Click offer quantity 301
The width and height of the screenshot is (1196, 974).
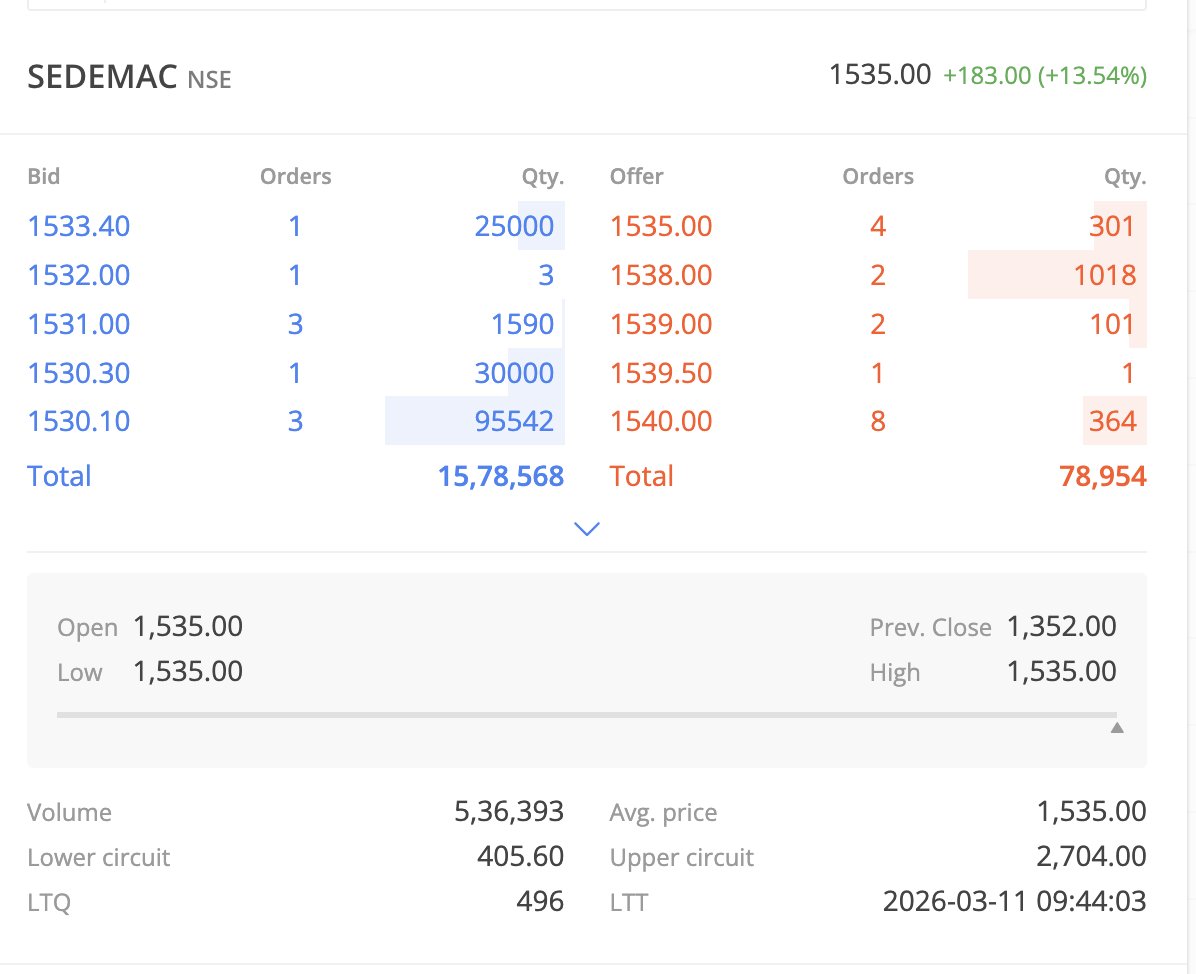coord(1112,226)
